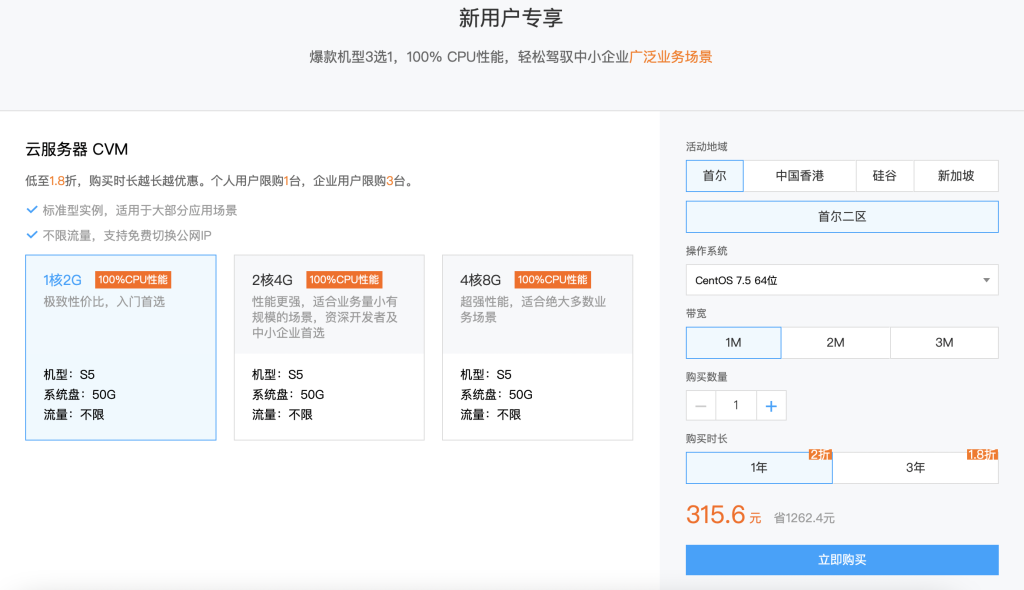Click the 1.8折 discount badge
Image resolution: width=1024 pixels, height=590 pixels.
tap(982, 455)
